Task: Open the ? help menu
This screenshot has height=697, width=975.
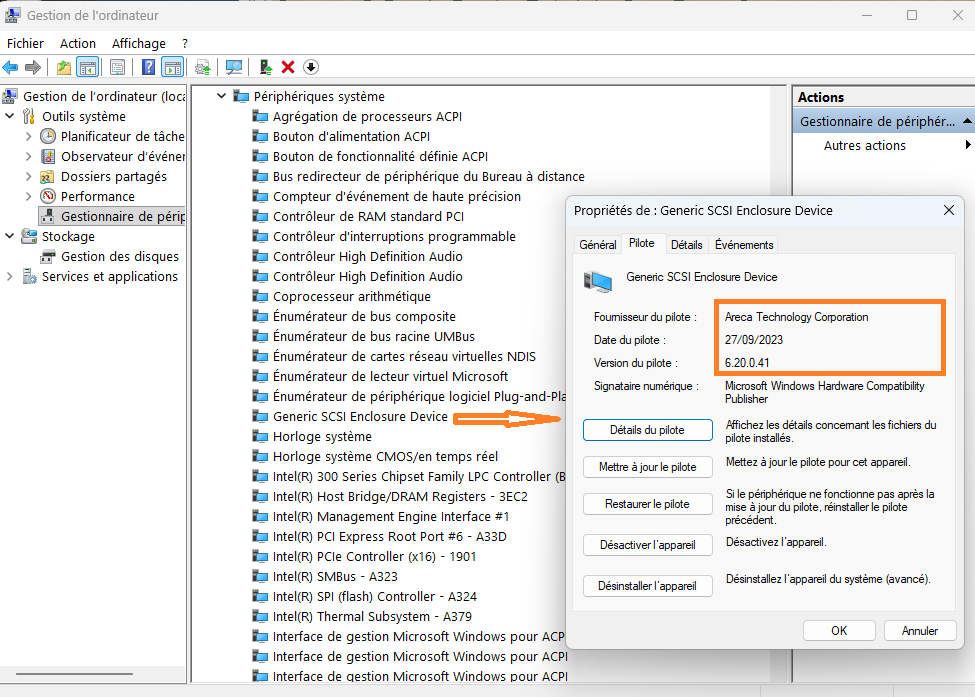Action: (185, 44)
